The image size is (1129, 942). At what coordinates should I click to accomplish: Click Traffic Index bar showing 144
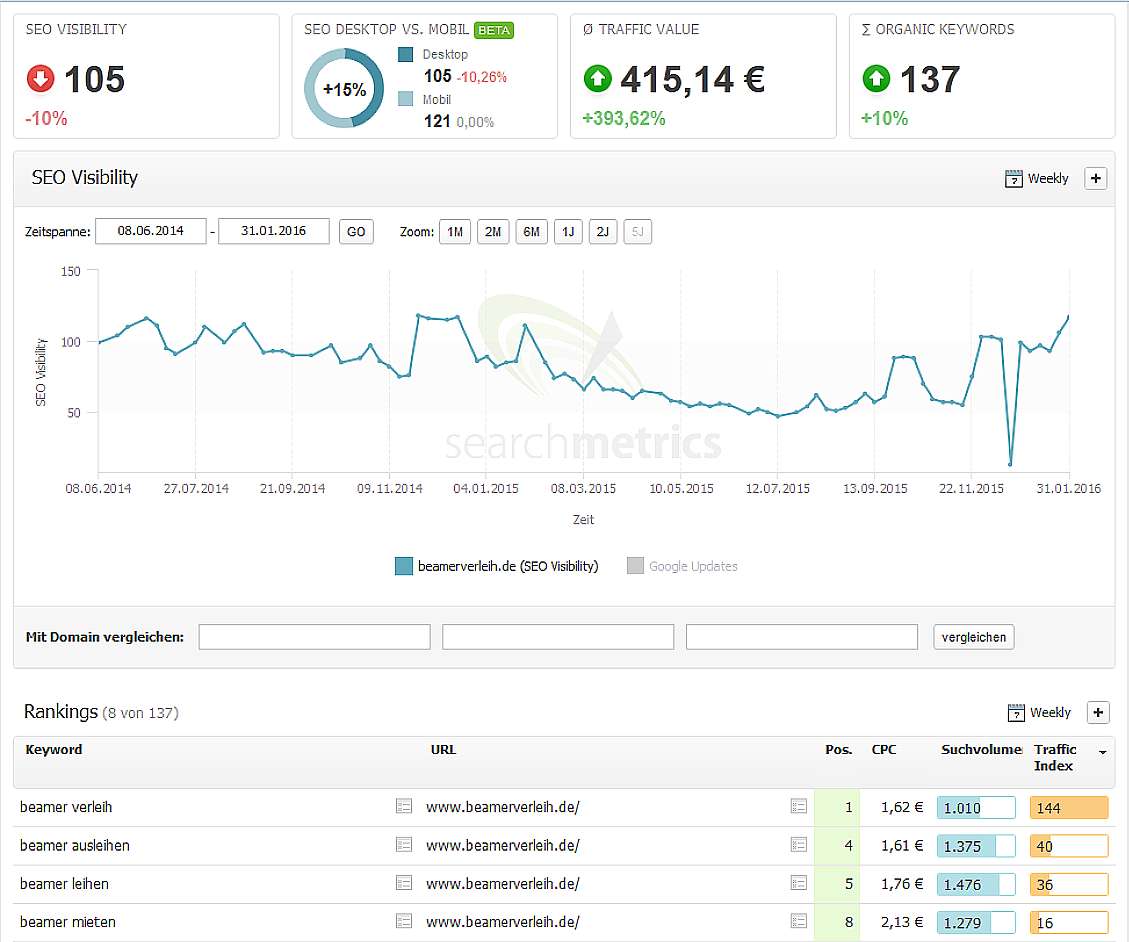1069,807
